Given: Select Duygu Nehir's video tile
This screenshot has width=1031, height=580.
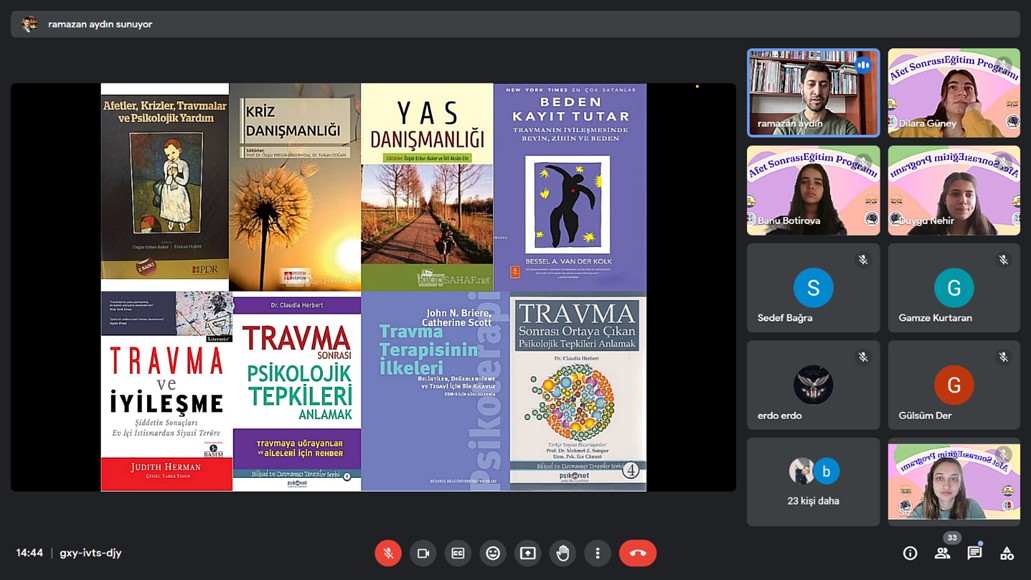Looking at the screenshot, I should [954, 191].
